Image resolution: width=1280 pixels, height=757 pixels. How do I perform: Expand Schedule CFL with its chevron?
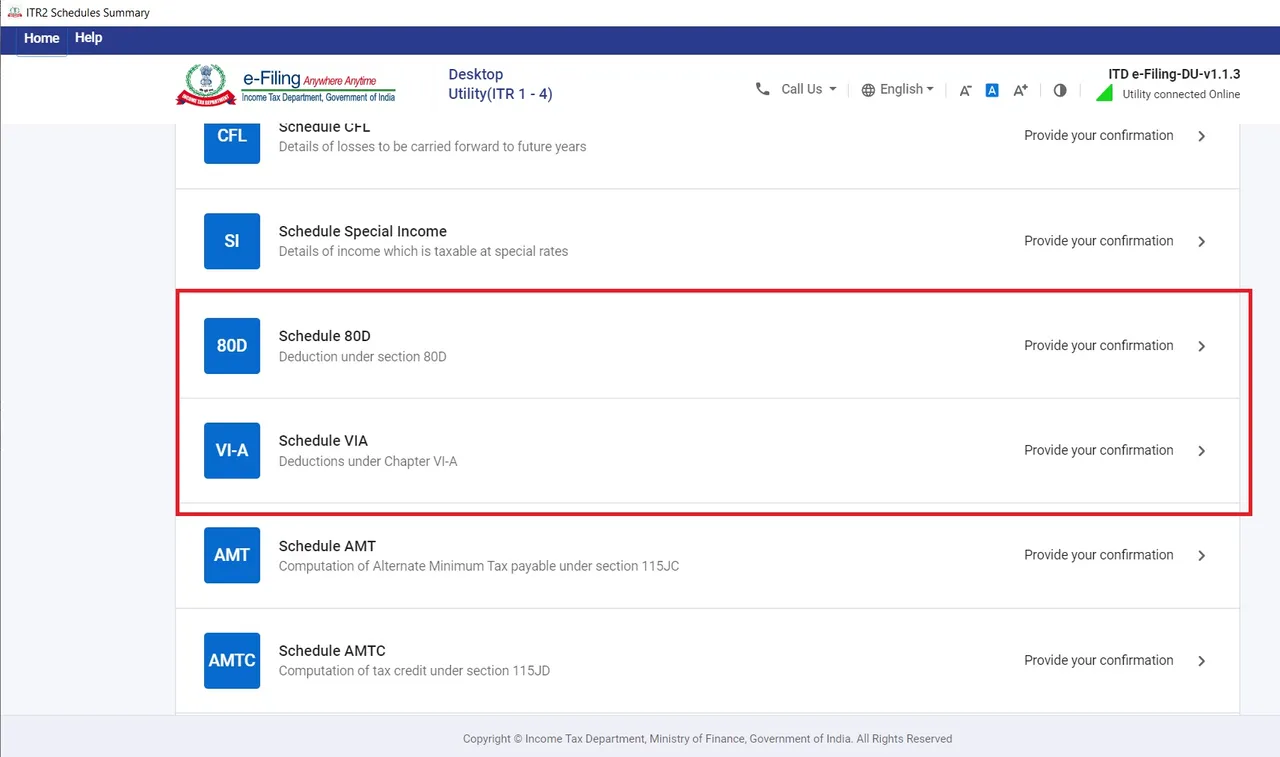click(x=1202, y=136)
